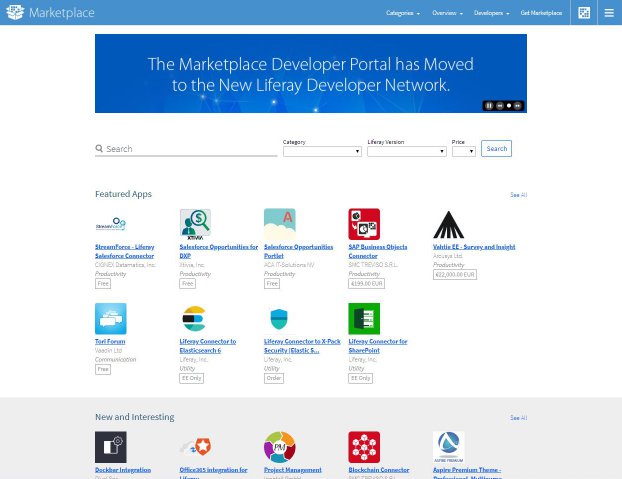
Task: Open SAP Business Objects Connector link
Action: (378, 251)
